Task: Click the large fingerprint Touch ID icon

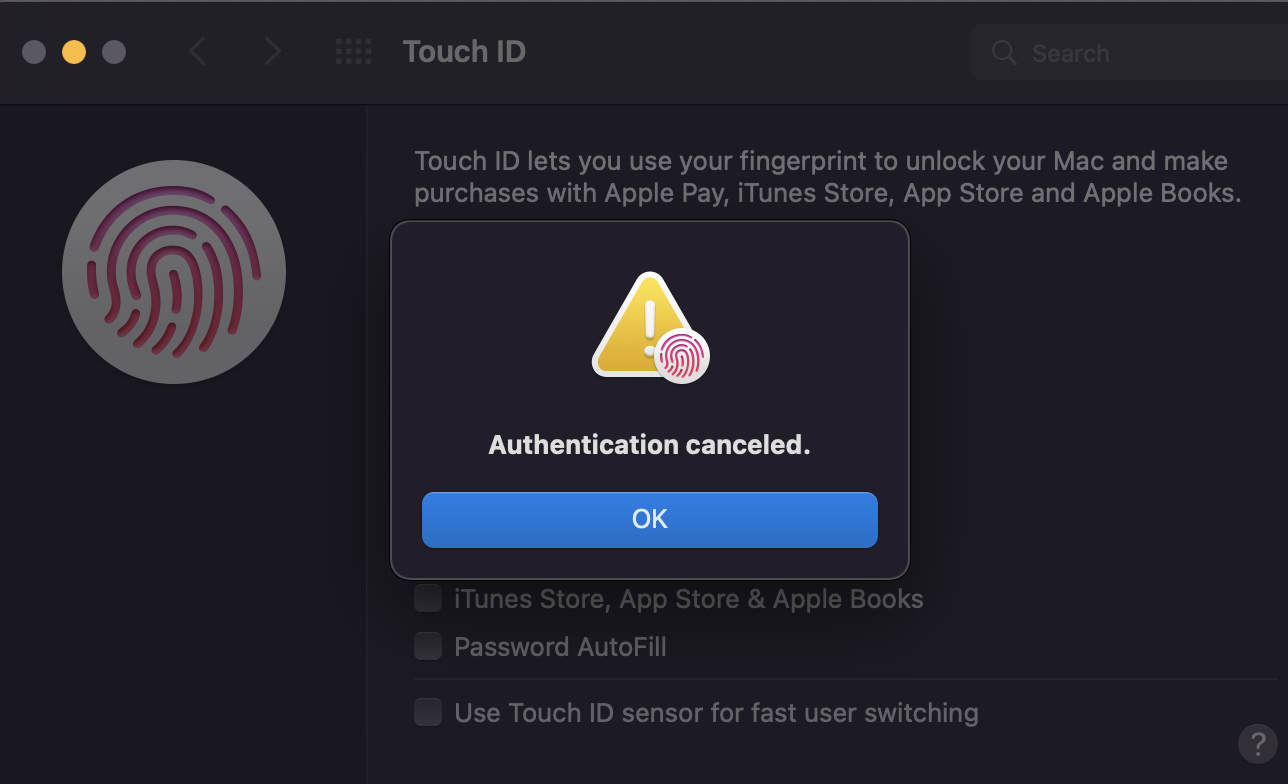Action: coord(174,271)
